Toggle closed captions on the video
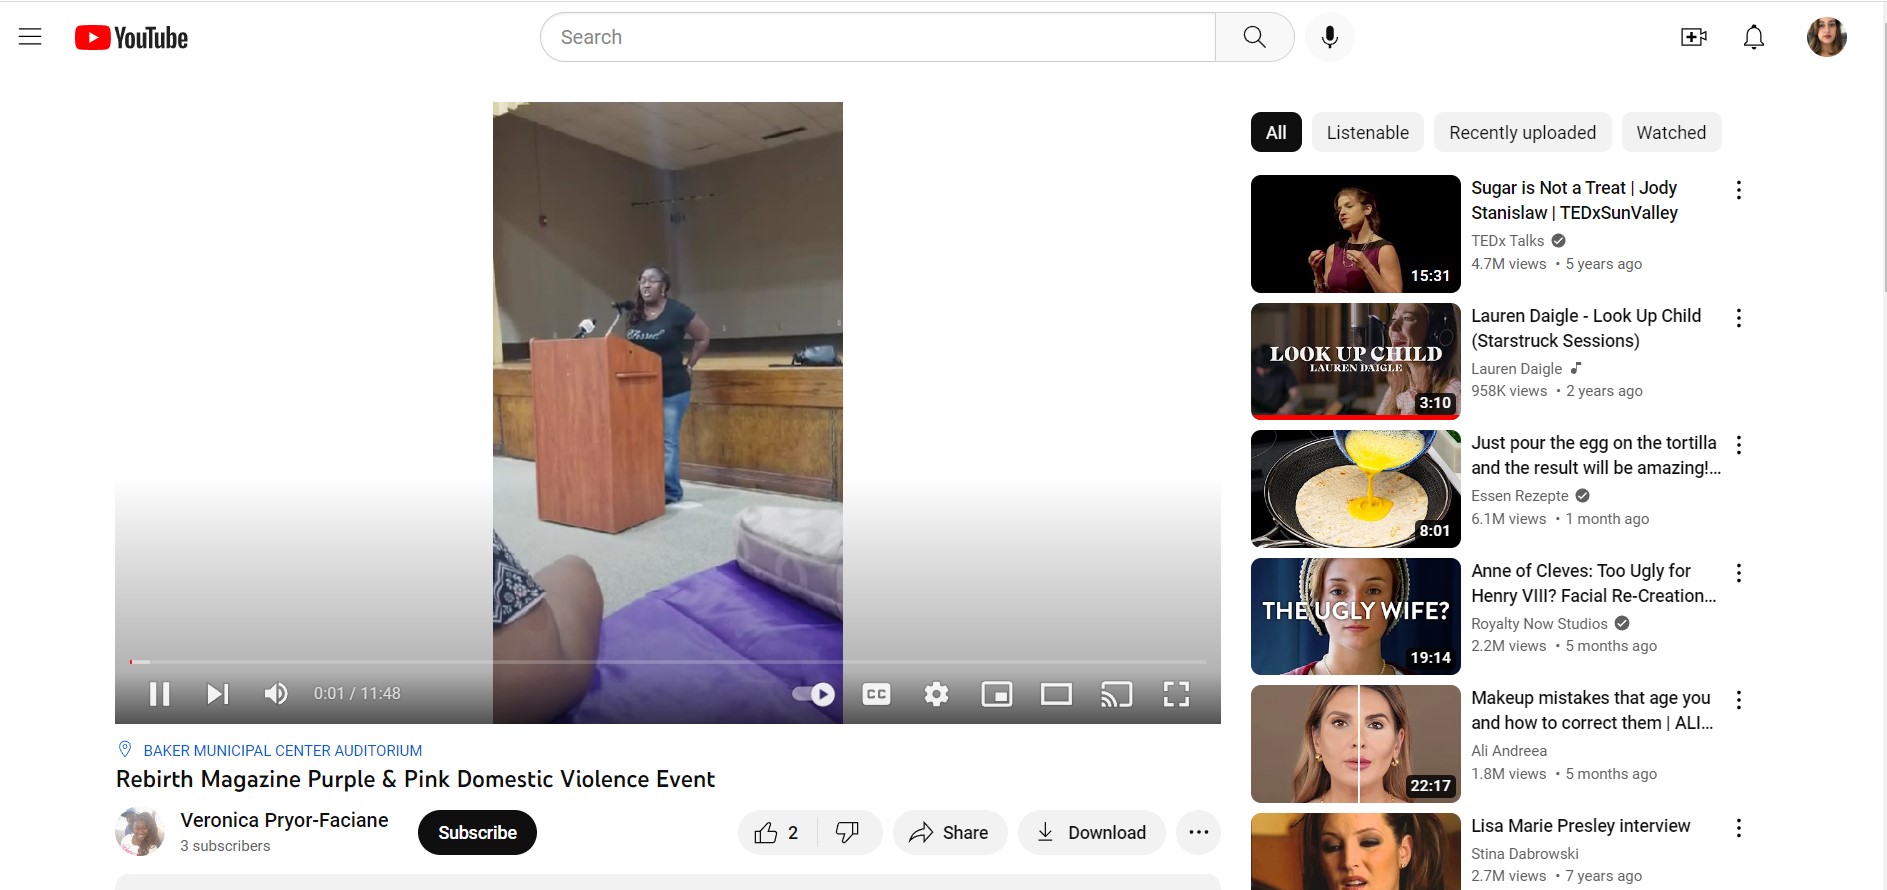The width and height of the screenshot is (1887, 890). click(x=876, y=694)
